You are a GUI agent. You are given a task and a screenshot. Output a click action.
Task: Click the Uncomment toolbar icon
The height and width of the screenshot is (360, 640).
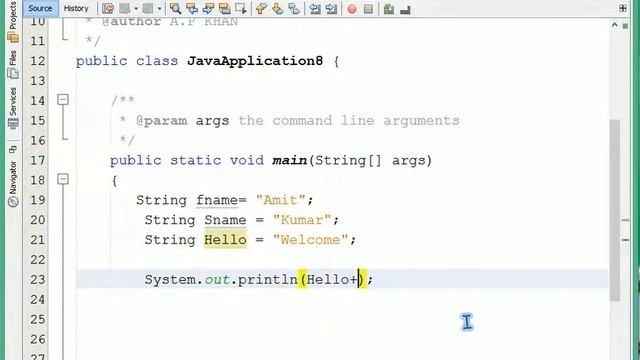pyautogui.click(x=405, y=9)
